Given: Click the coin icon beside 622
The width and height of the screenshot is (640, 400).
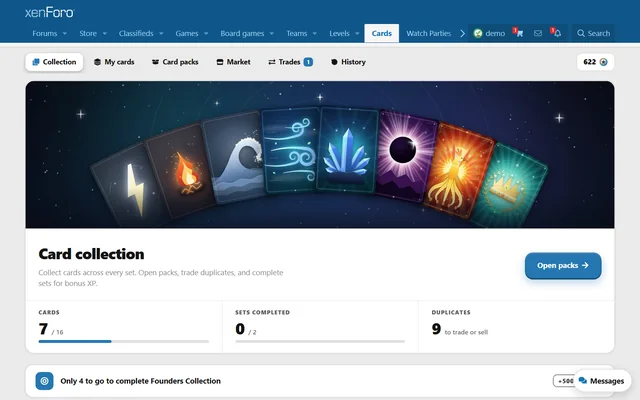Looking at the screenshot, I should [604, 62].
